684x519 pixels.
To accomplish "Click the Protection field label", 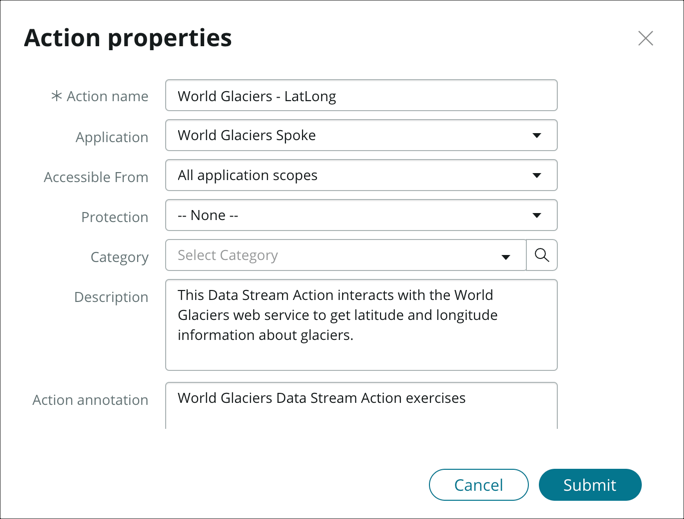I will click(115, 217).
